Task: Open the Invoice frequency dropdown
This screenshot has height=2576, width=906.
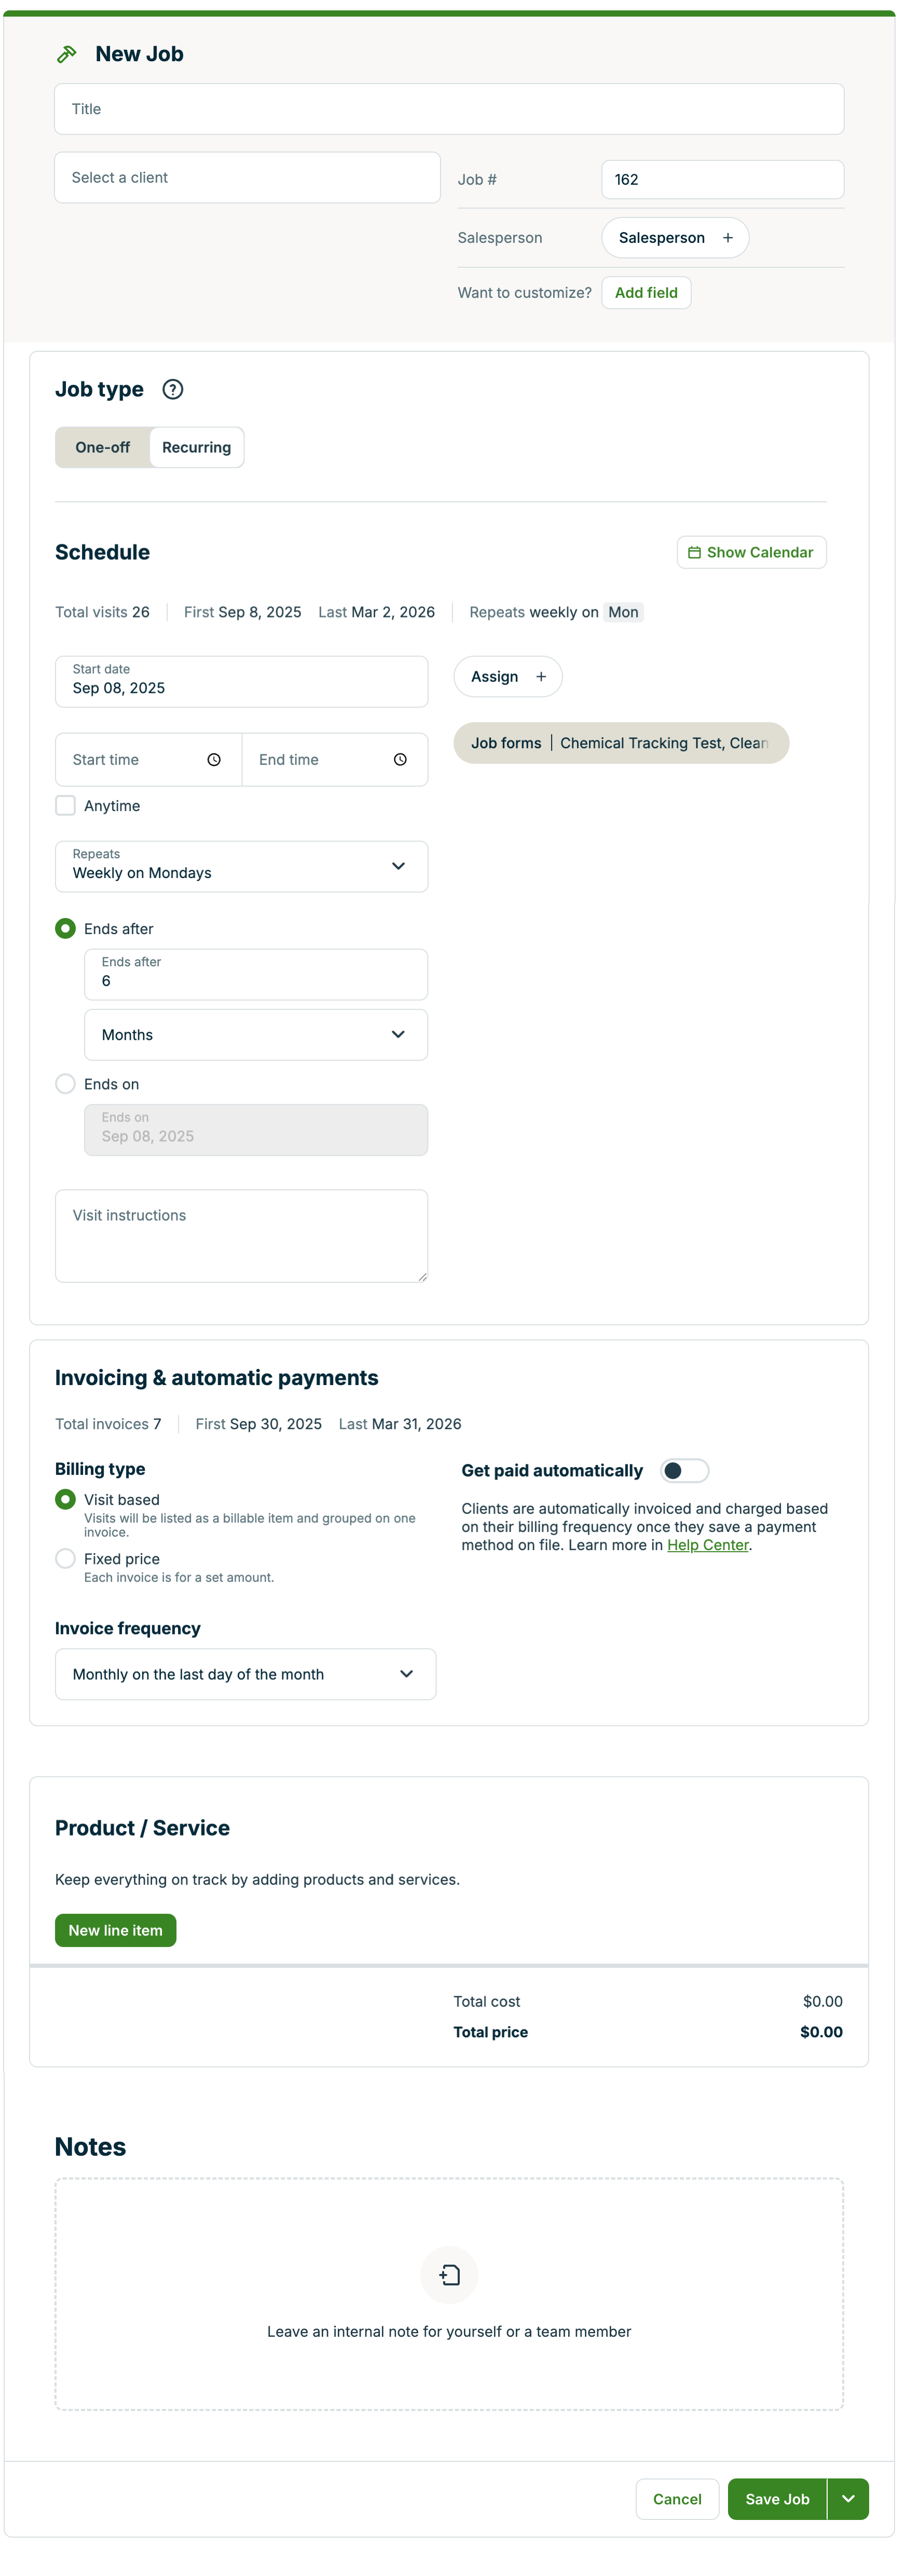Action: tap(245, 1673)
